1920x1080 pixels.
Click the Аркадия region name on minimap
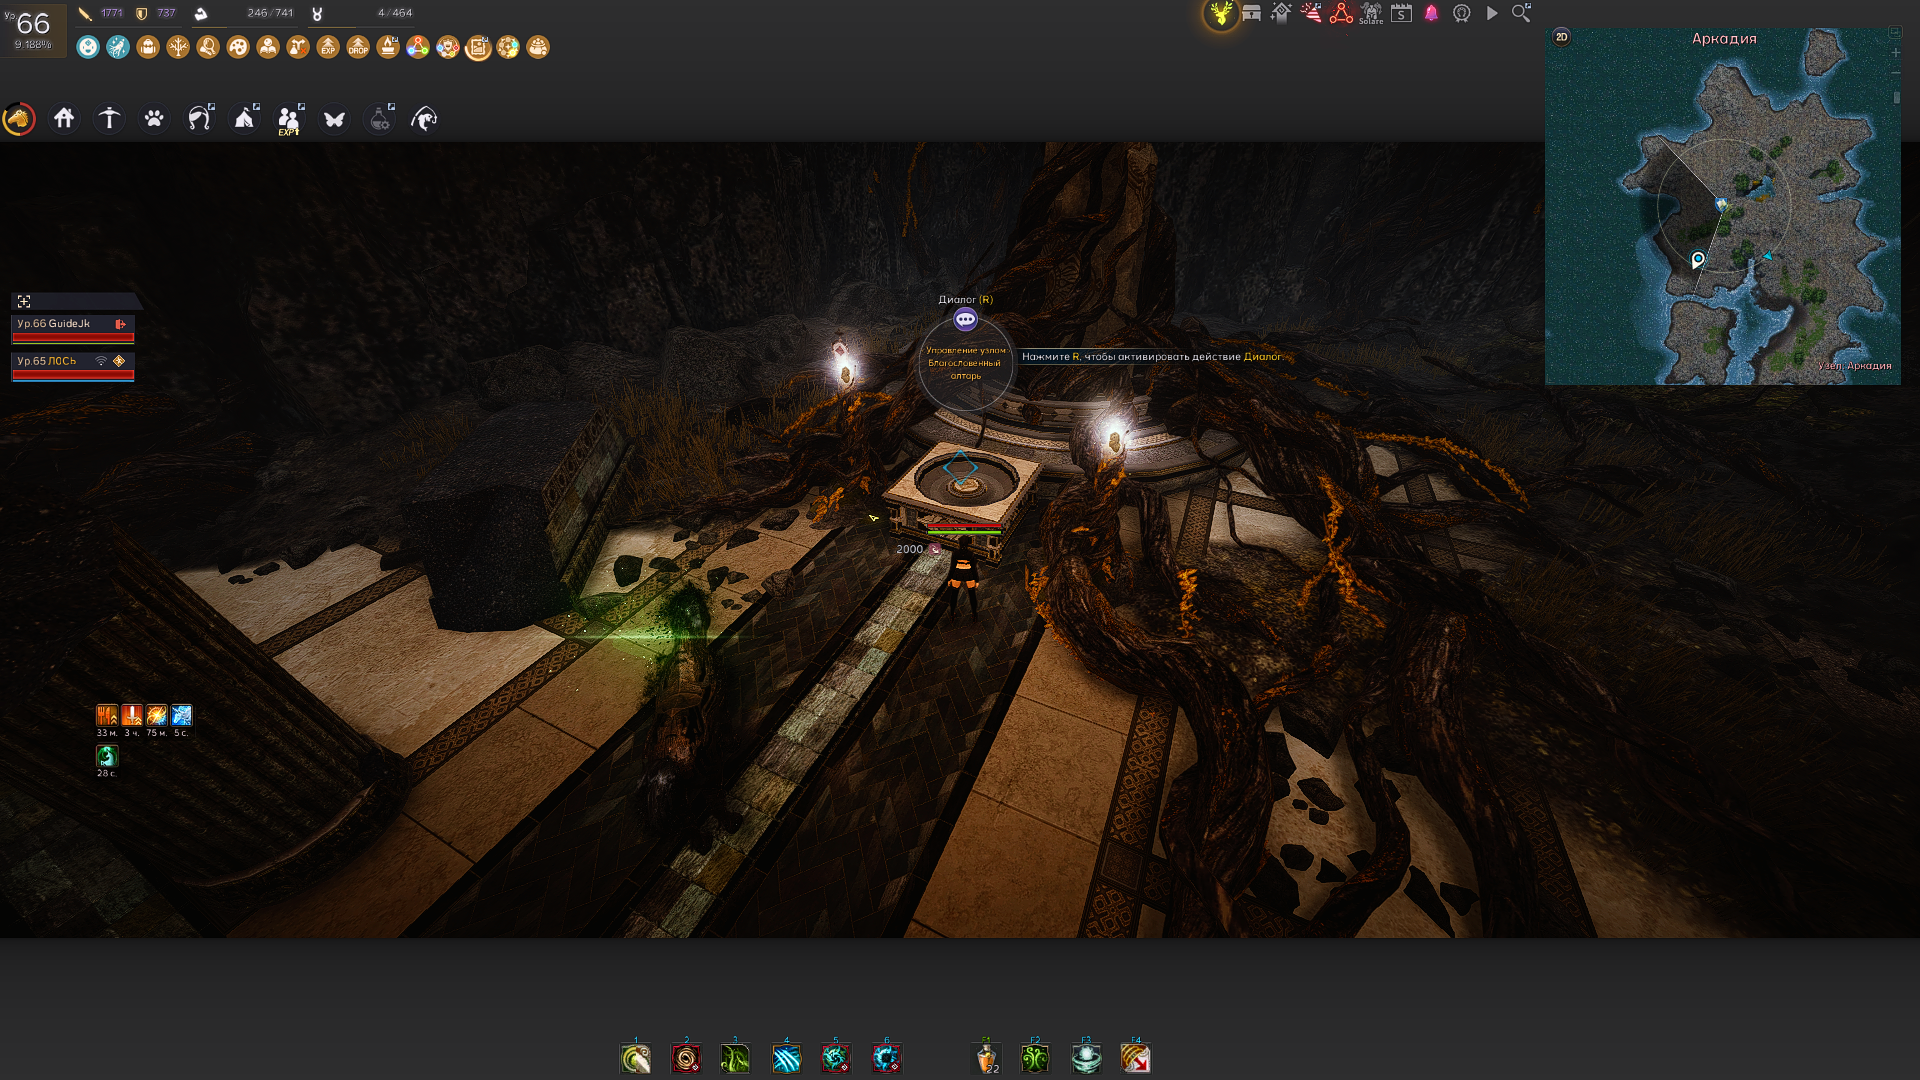(x=1724, y=38)
